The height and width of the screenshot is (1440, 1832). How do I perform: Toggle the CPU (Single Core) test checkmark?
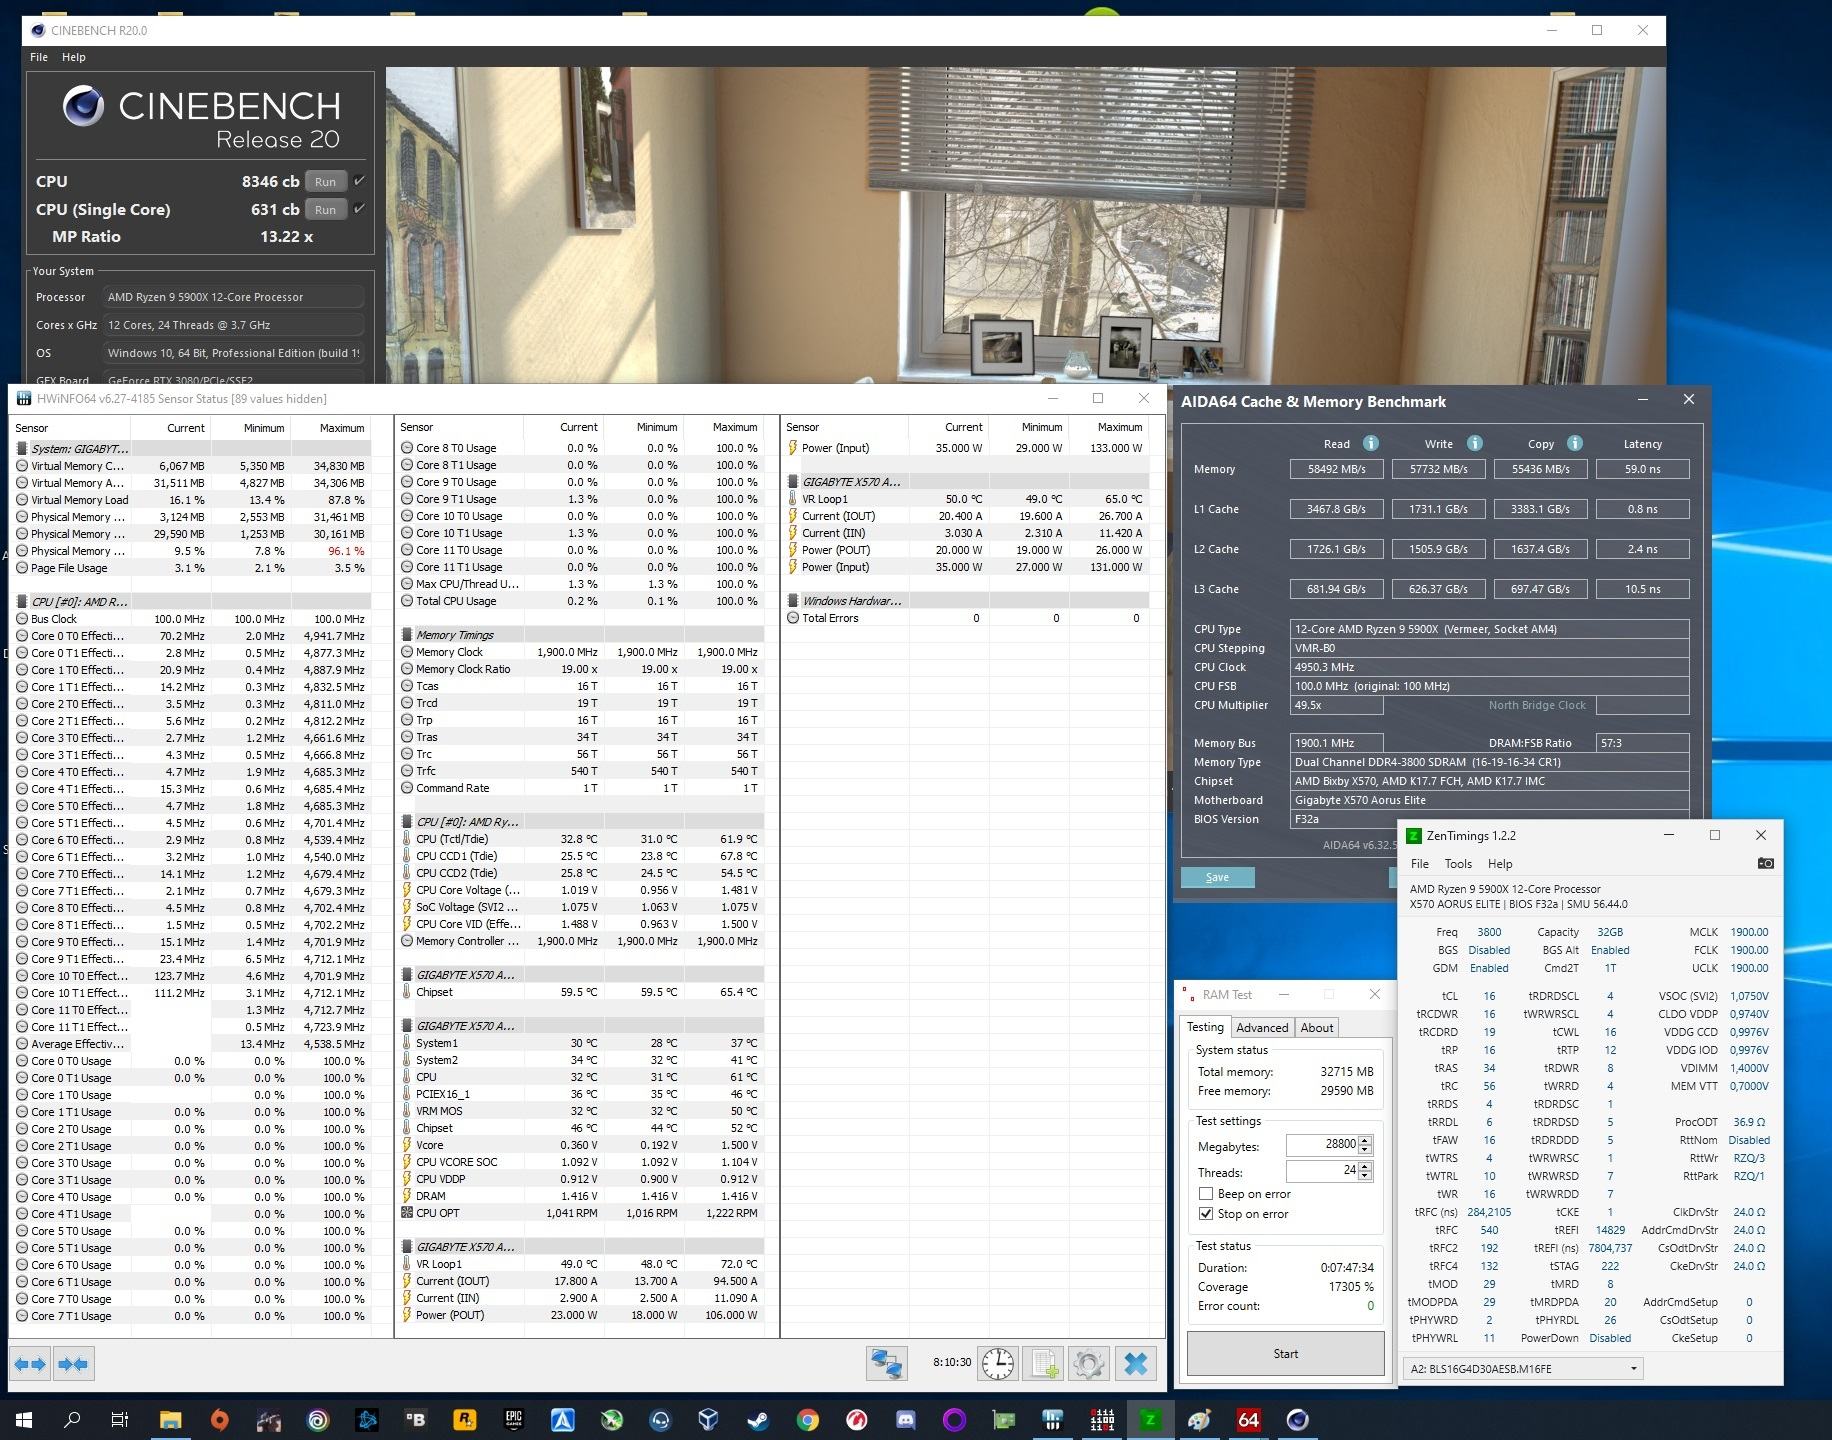click(x=359, y=209)
